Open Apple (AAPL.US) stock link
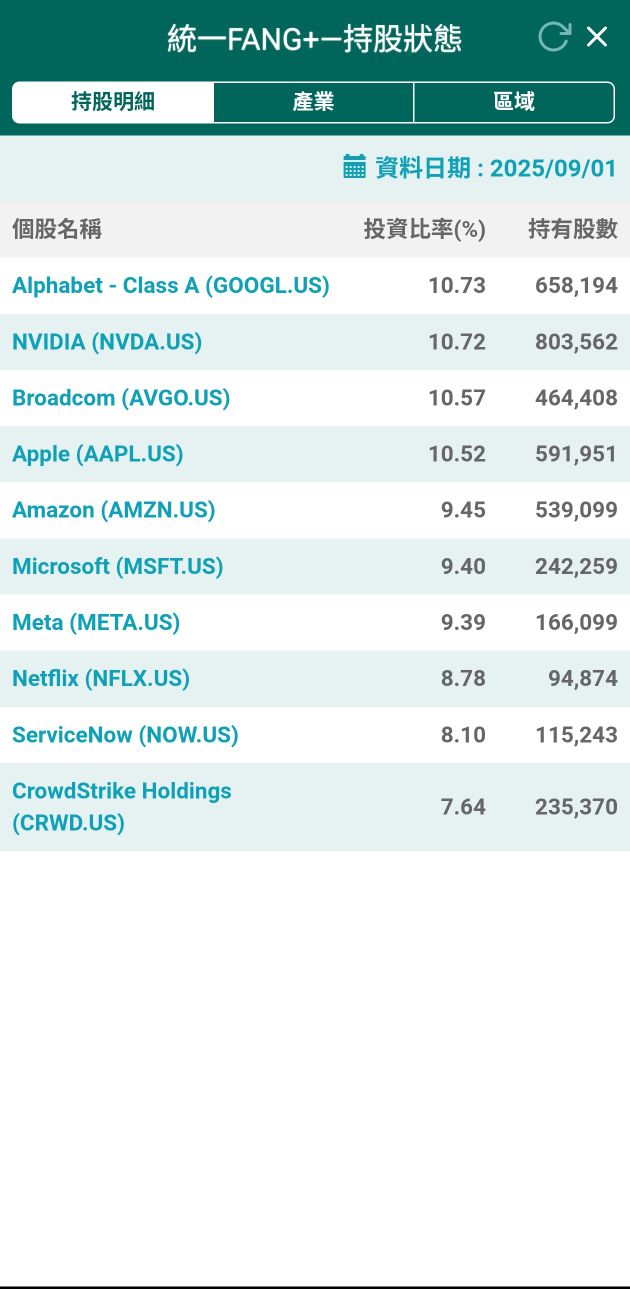 click(98, 454)
